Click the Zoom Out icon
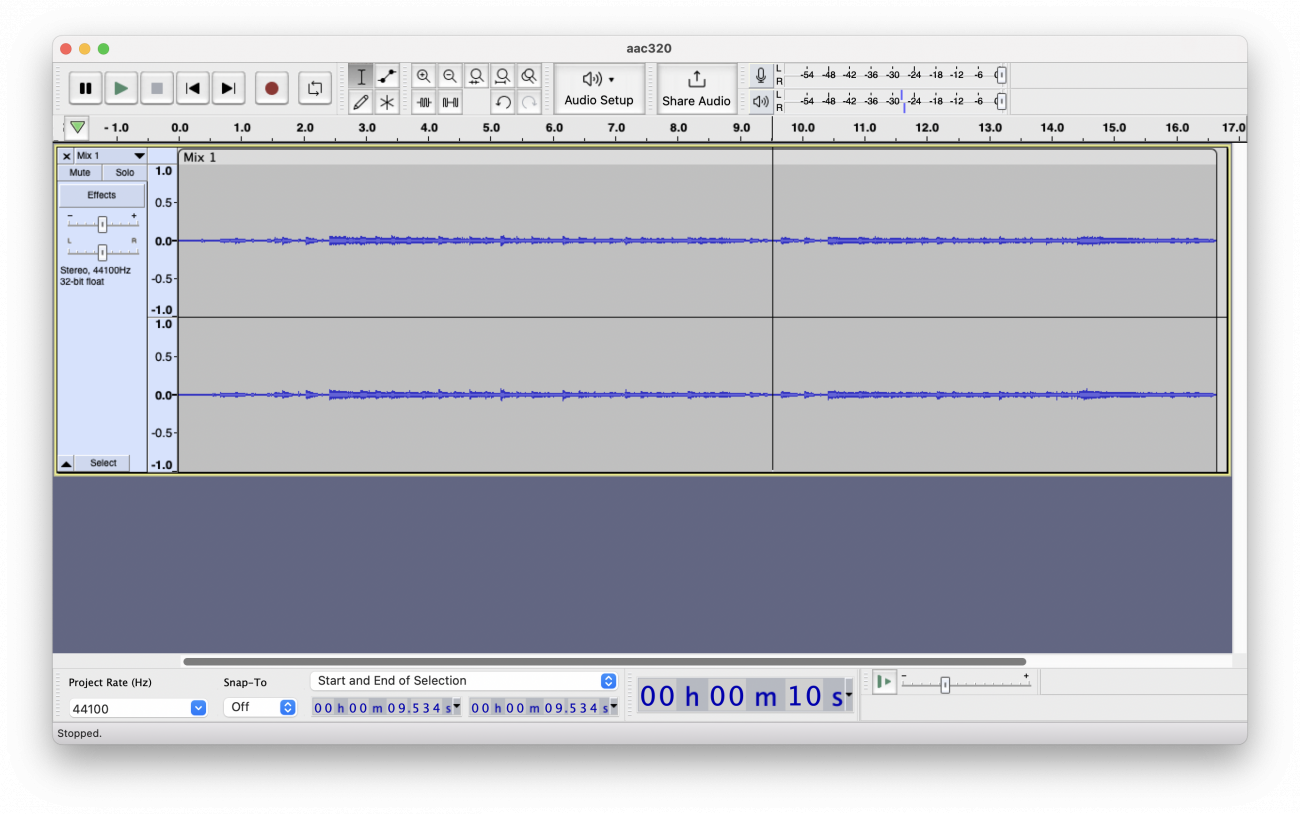The image size is (1300, 814). [450, 76]
